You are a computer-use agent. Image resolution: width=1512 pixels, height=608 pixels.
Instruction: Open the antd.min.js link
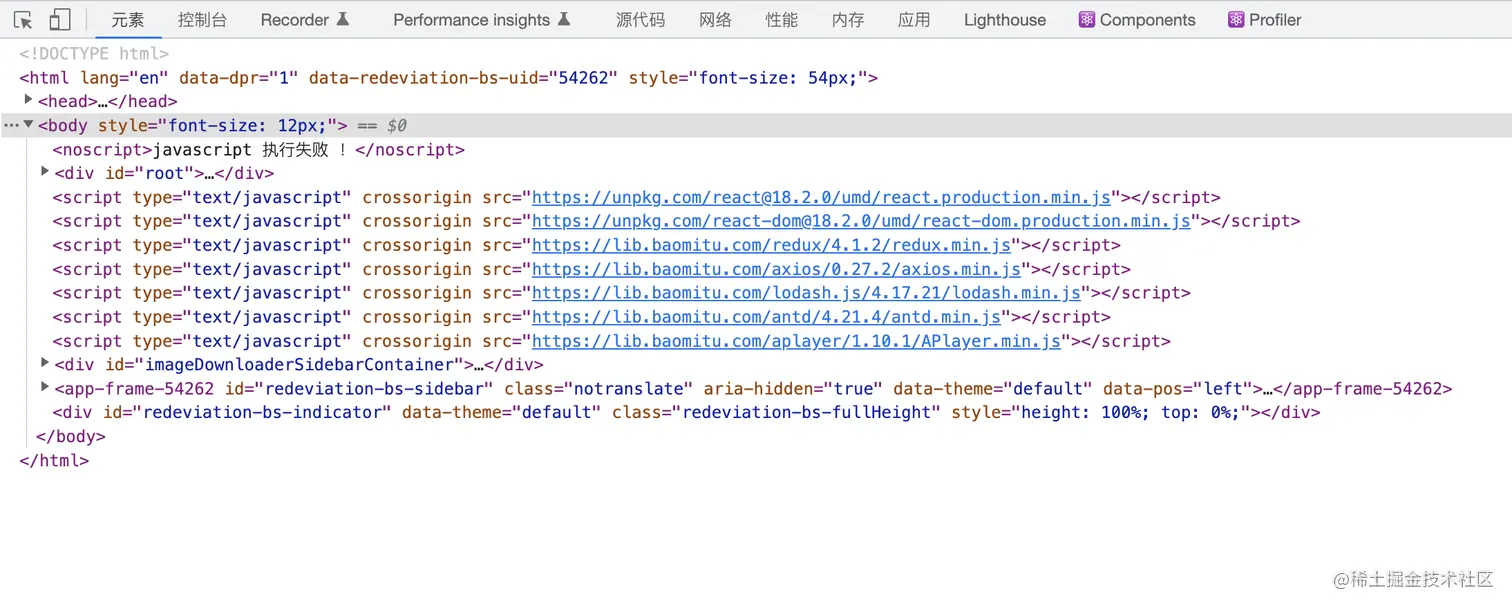pyautogui.click(x=766, y=318)
